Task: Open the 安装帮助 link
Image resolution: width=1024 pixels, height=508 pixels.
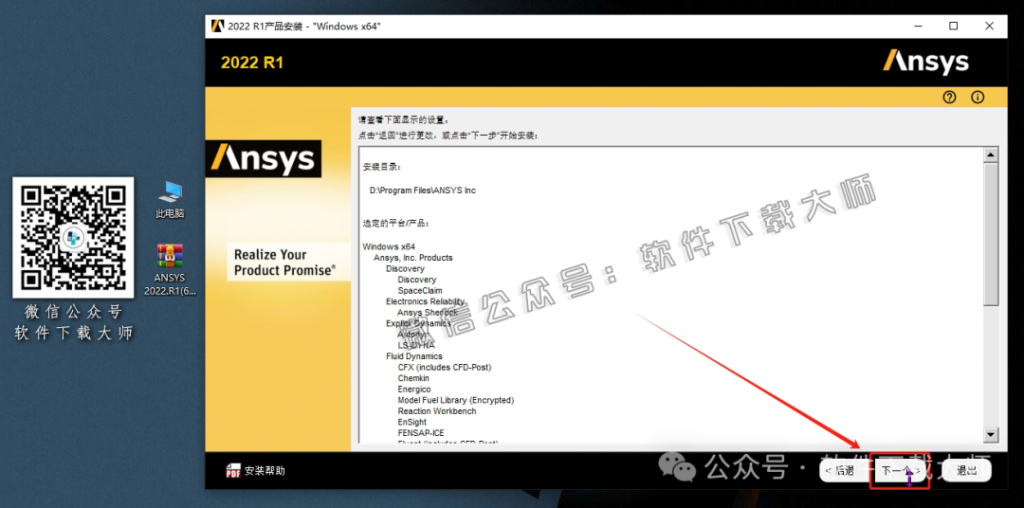Action: coord(264,471)
